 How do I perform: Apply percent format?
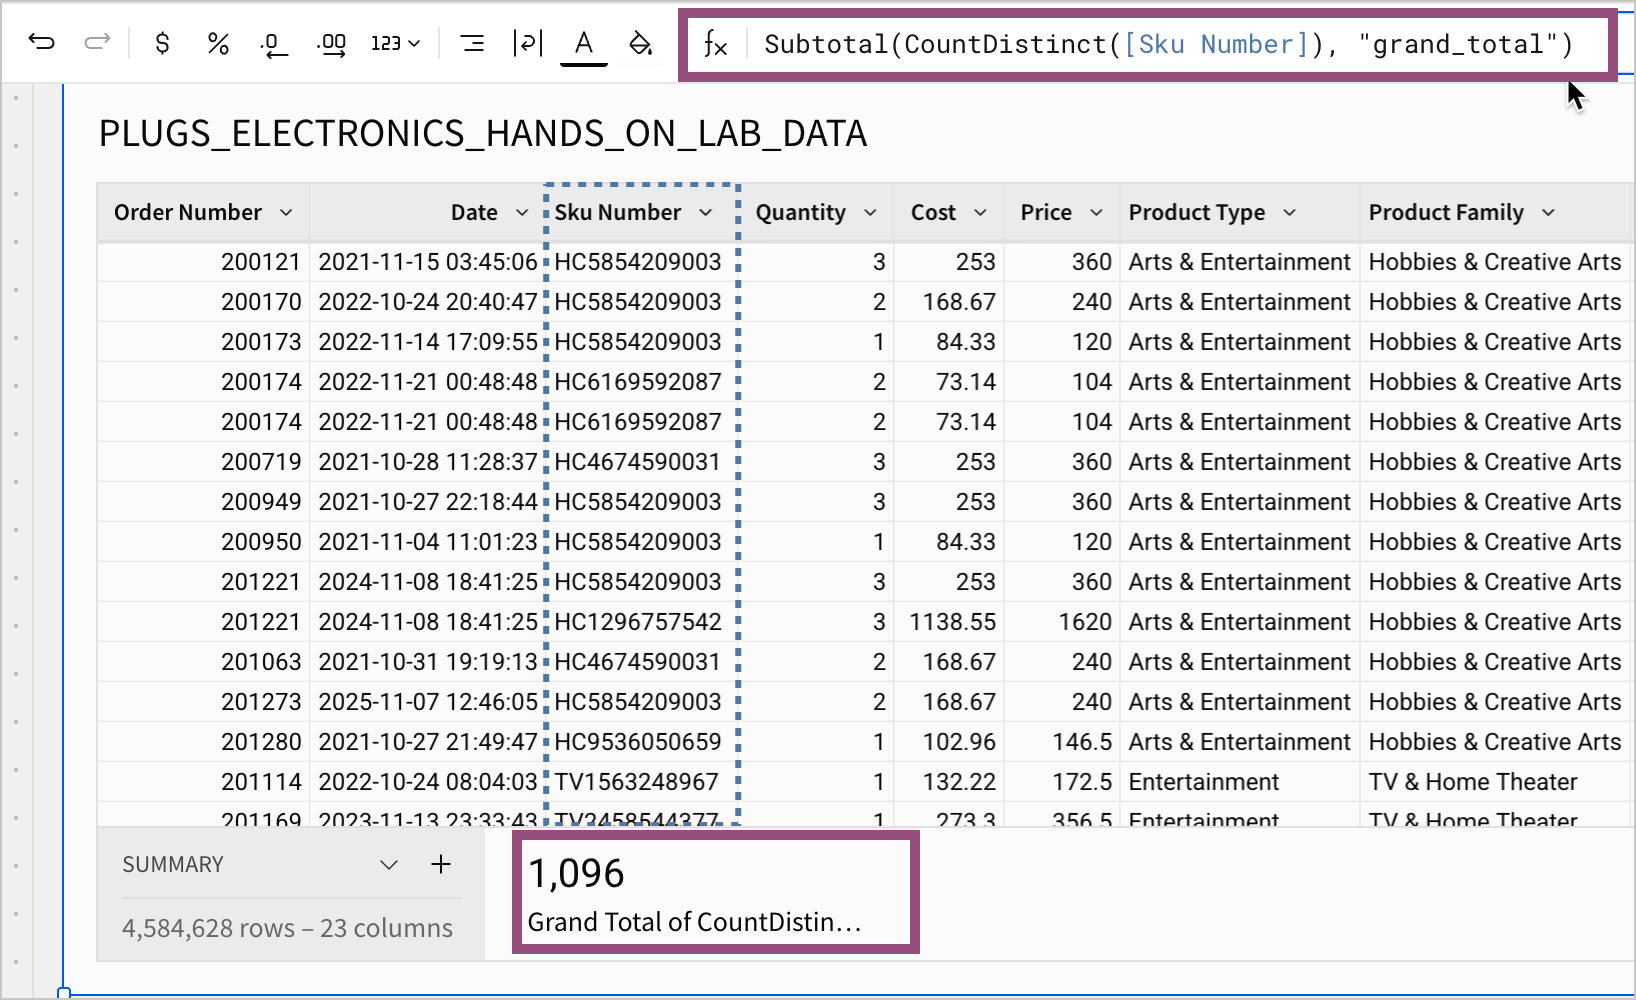218,43
